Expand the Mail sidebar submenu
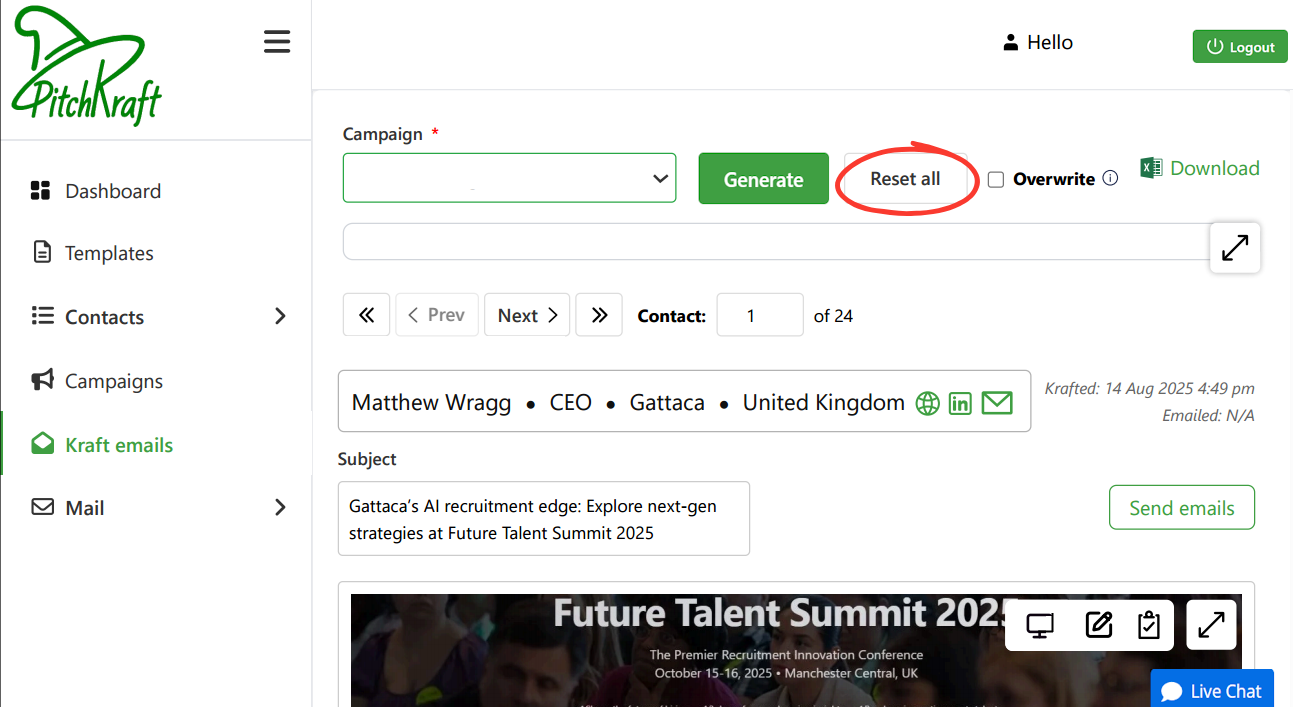The width and height of the screenshot is (1293, 707). tap(280, 508)
